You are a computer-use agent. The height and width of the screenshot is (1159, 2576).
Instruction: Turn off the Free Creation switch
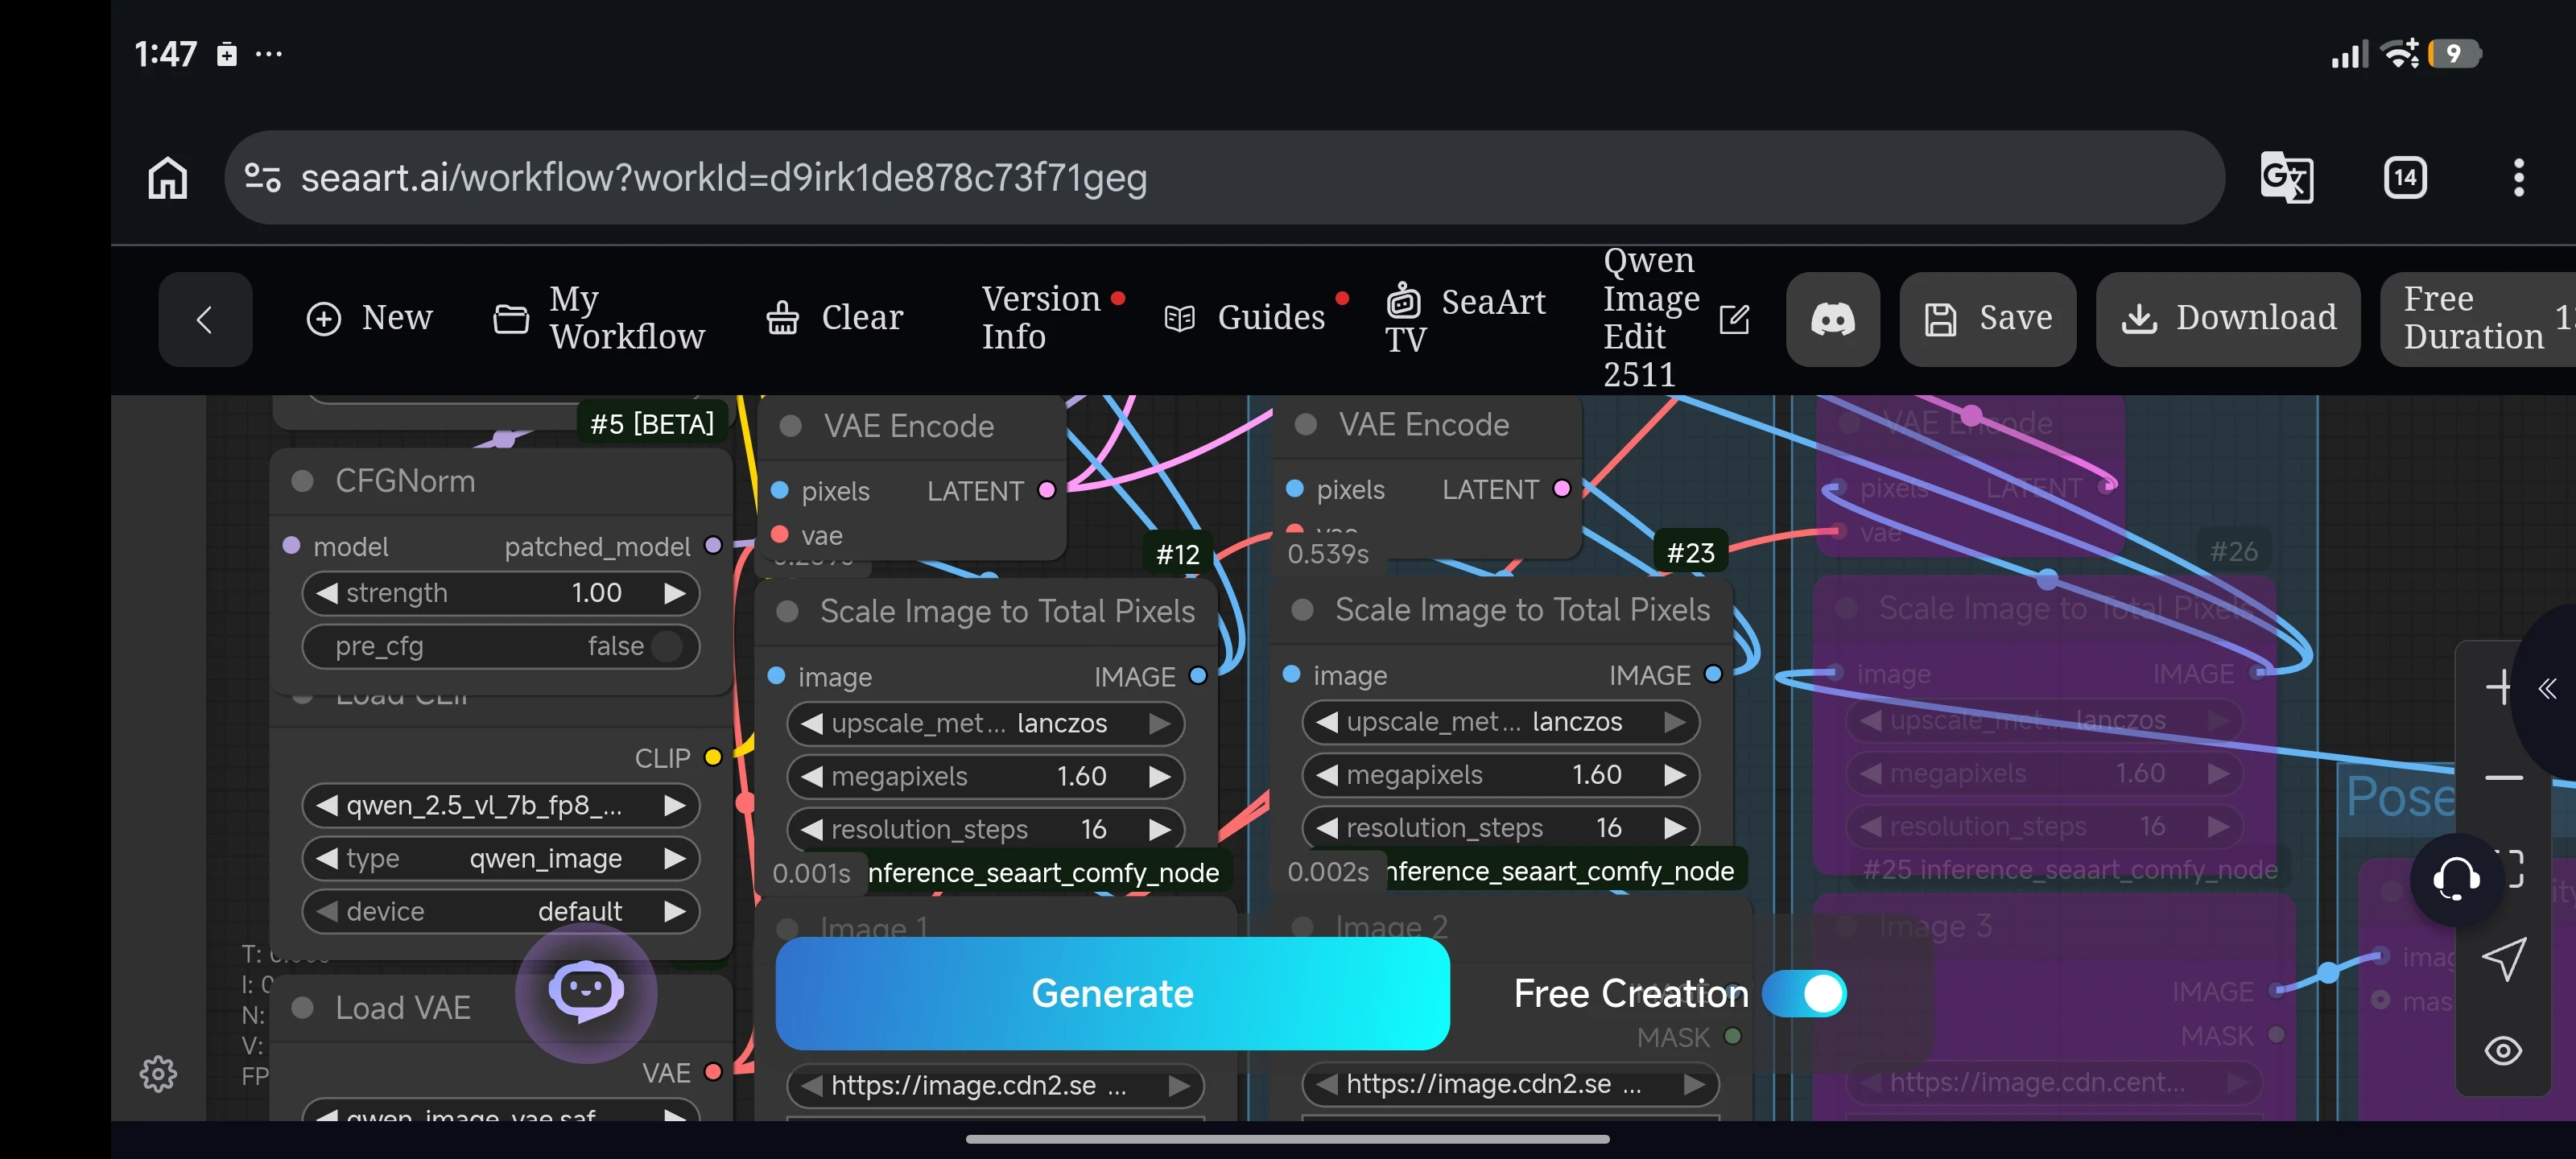(1804, 993)
